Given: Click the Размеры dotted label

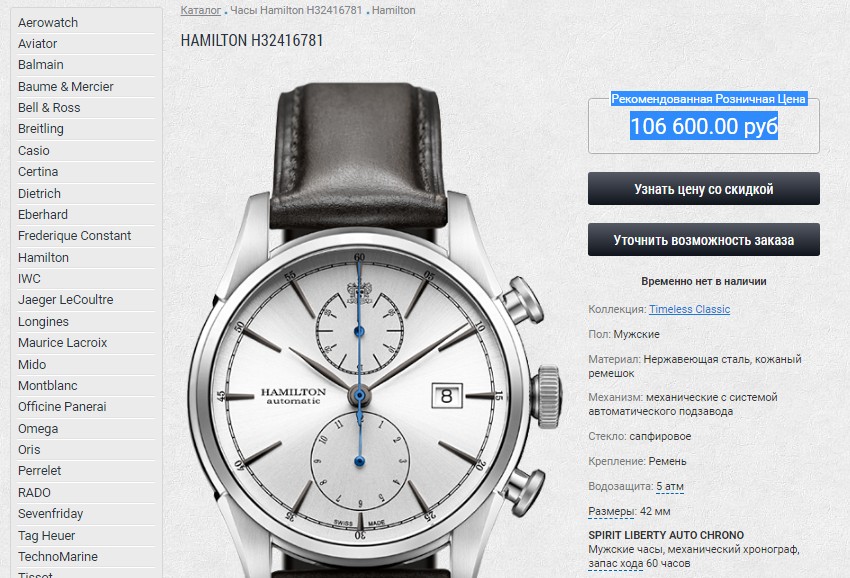Looking at the screenshot, I should pyautogui.click(x=611, y=511).
